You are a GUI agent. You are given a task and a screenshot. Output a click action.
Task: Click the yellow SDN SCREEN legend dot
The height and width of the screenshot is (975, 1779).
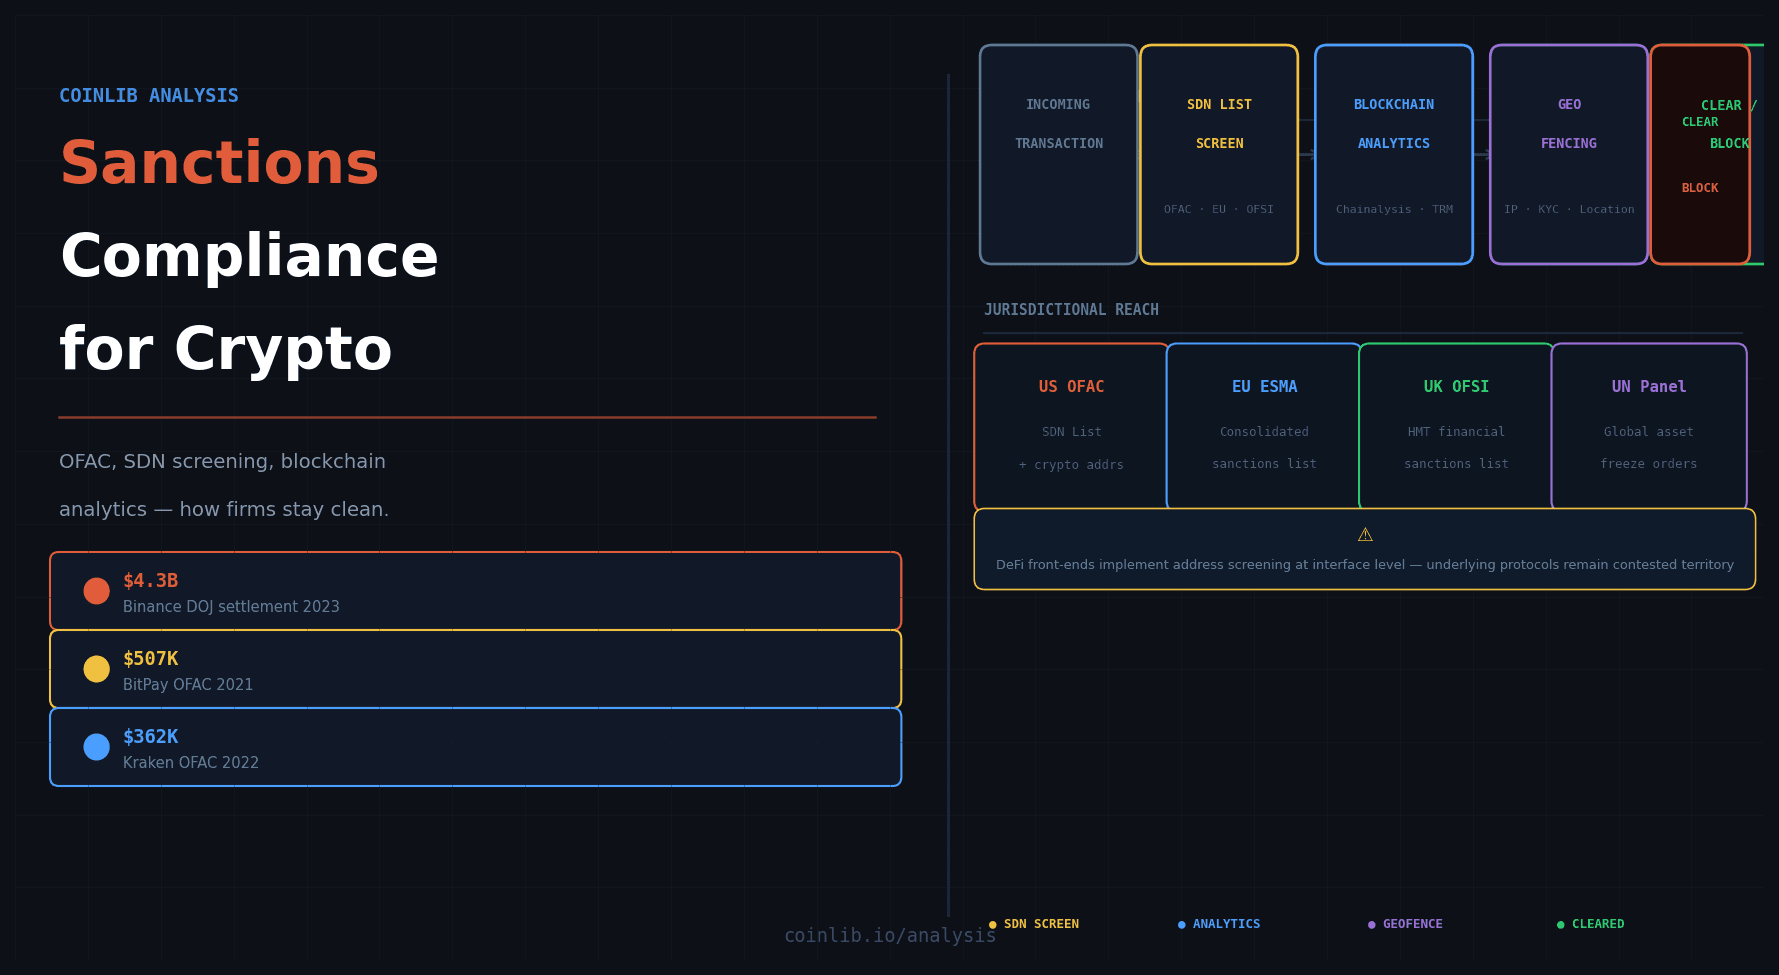tap(992, 925)
